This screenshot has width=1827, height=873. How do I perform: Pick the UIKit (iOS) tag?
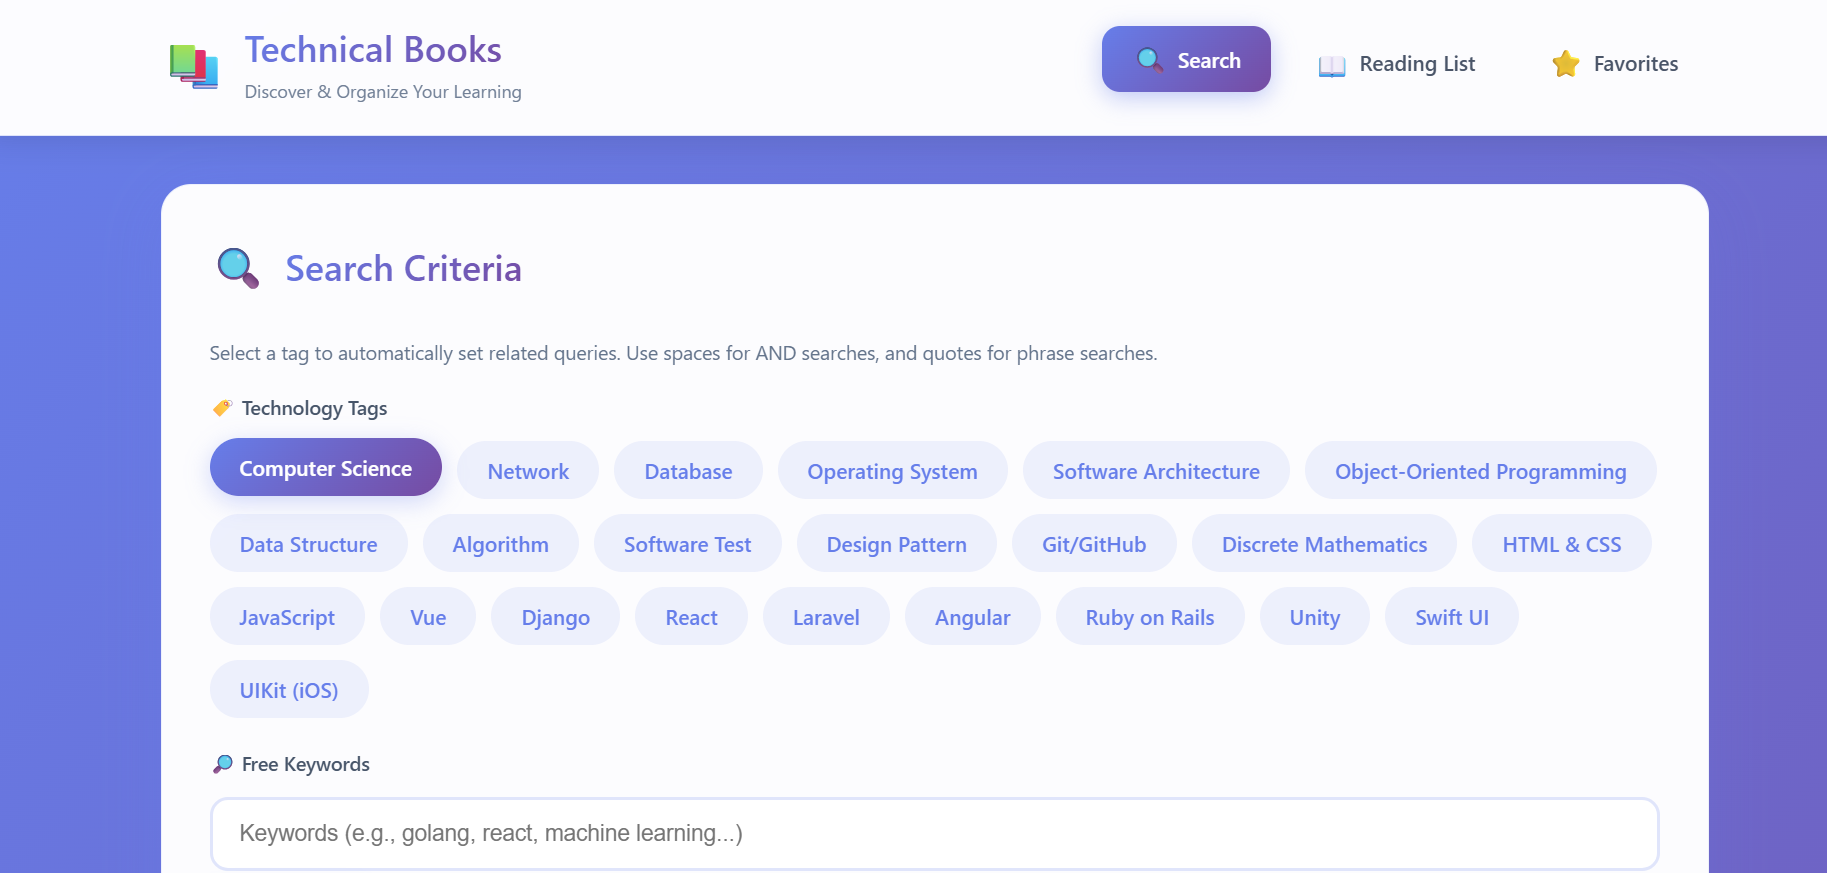point(289,689)
